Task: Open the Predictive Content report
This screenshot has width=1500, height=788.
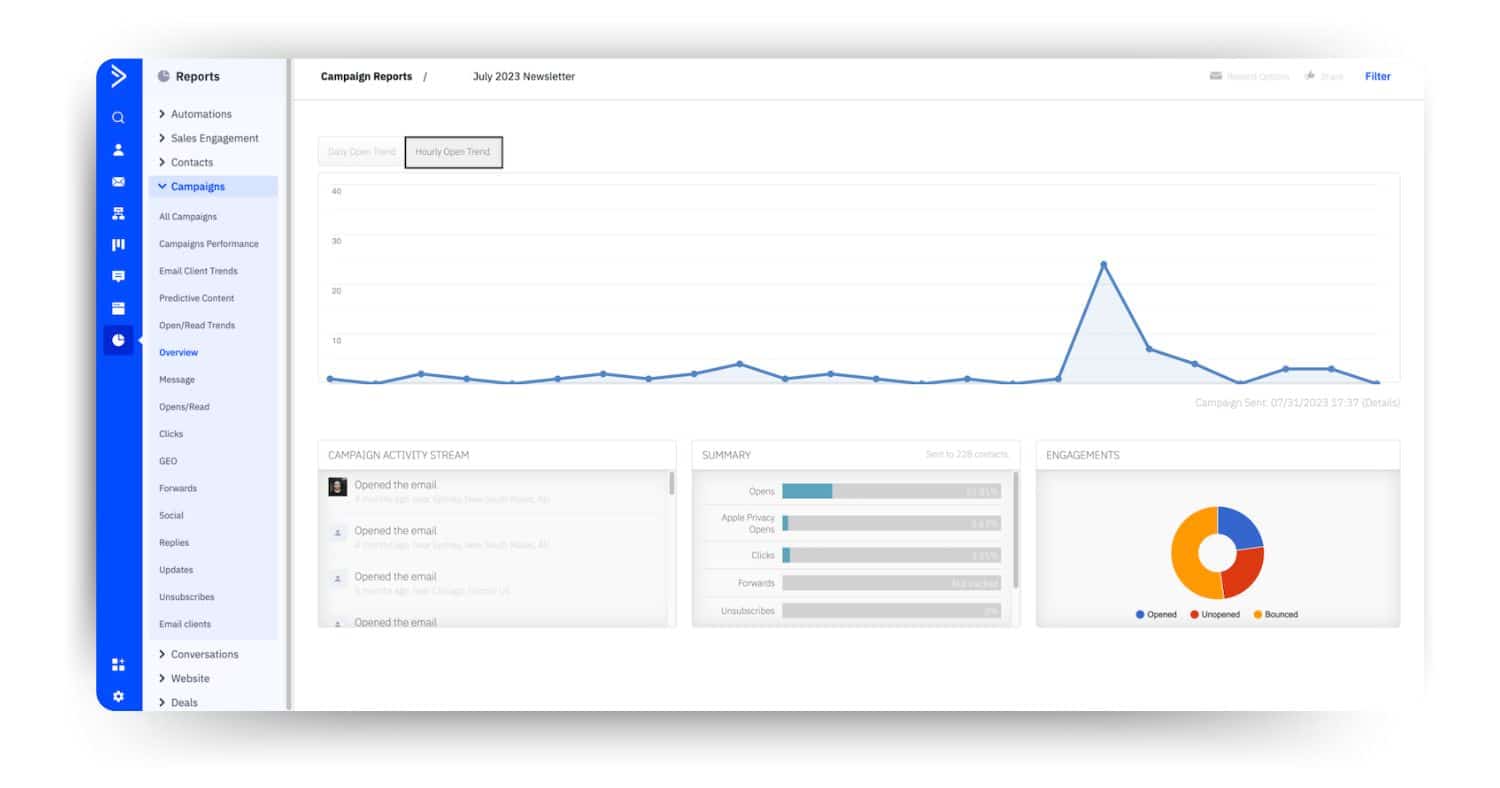Action: coord(196,298)
